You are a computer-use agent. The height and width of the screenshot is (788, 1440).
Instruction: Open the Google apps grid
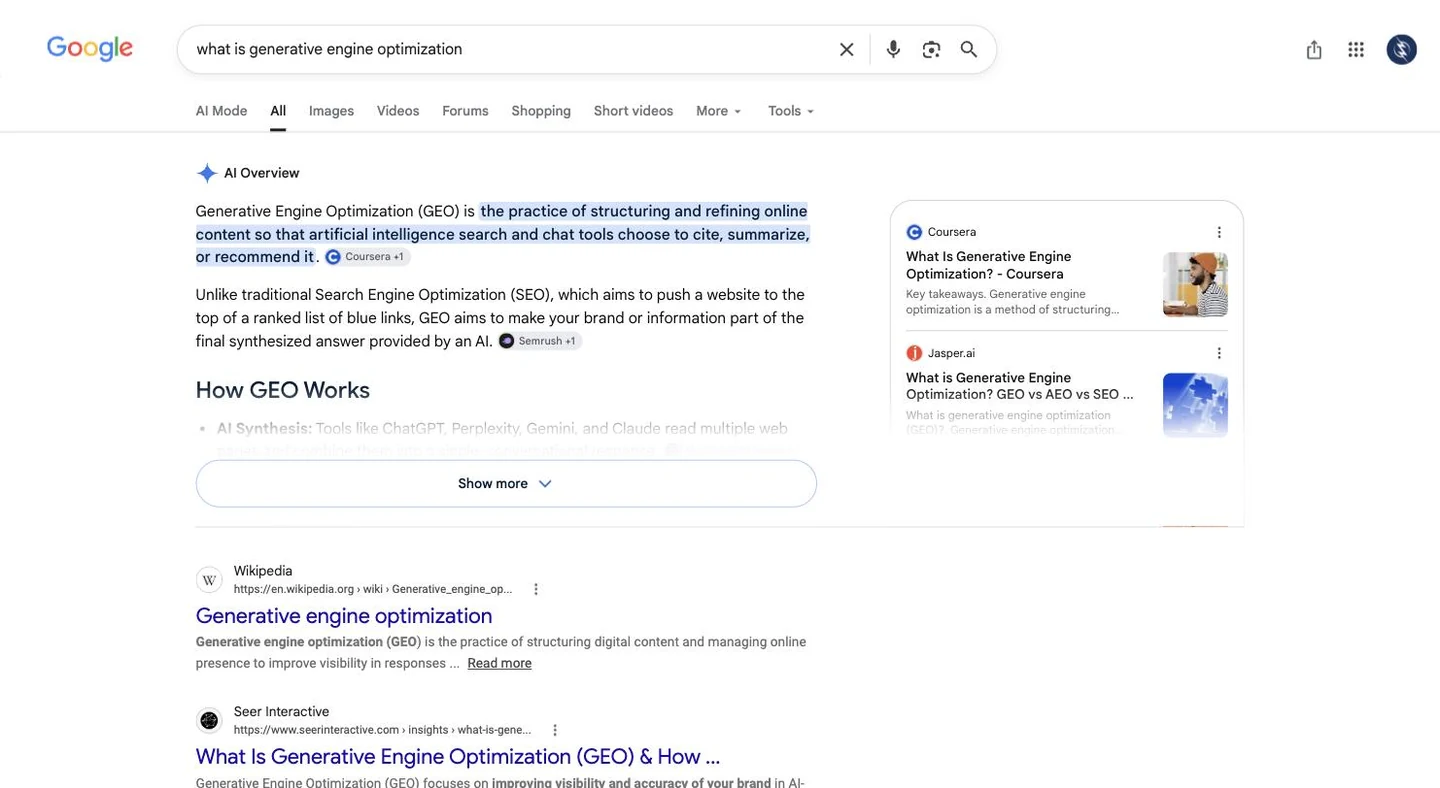point(1356,49)
